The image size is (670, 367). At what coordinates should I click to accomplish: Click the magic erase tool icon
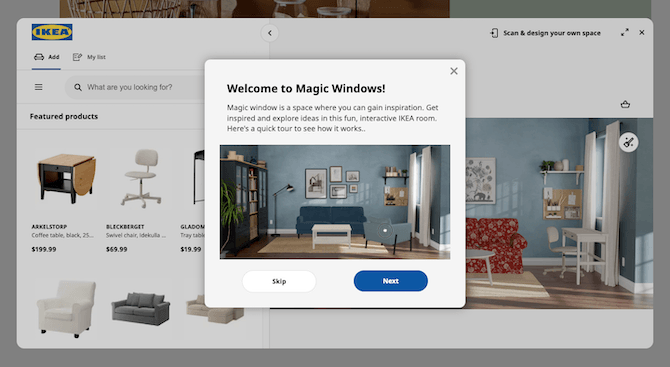pos(629,142)
